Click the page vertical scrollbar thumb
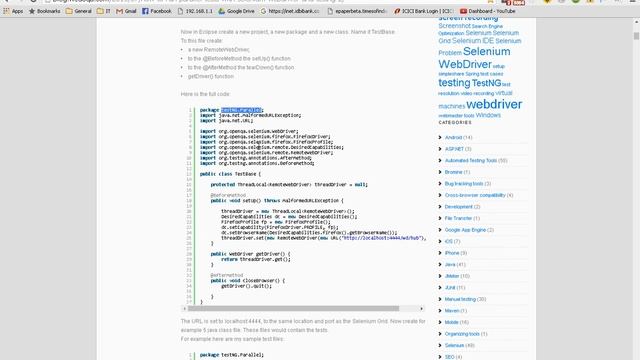Viewport: 640px width, 360px height. 636,36
